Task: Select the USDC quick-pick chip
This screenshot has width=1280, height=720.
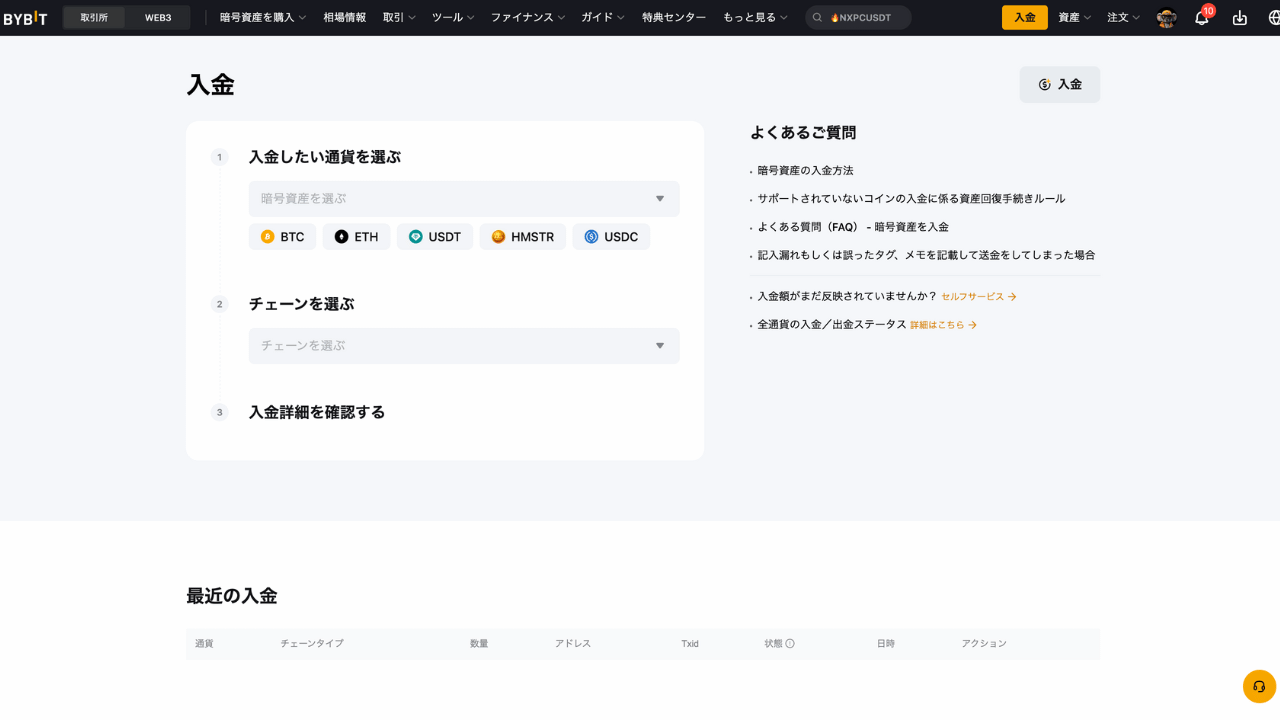Action: 610,236
